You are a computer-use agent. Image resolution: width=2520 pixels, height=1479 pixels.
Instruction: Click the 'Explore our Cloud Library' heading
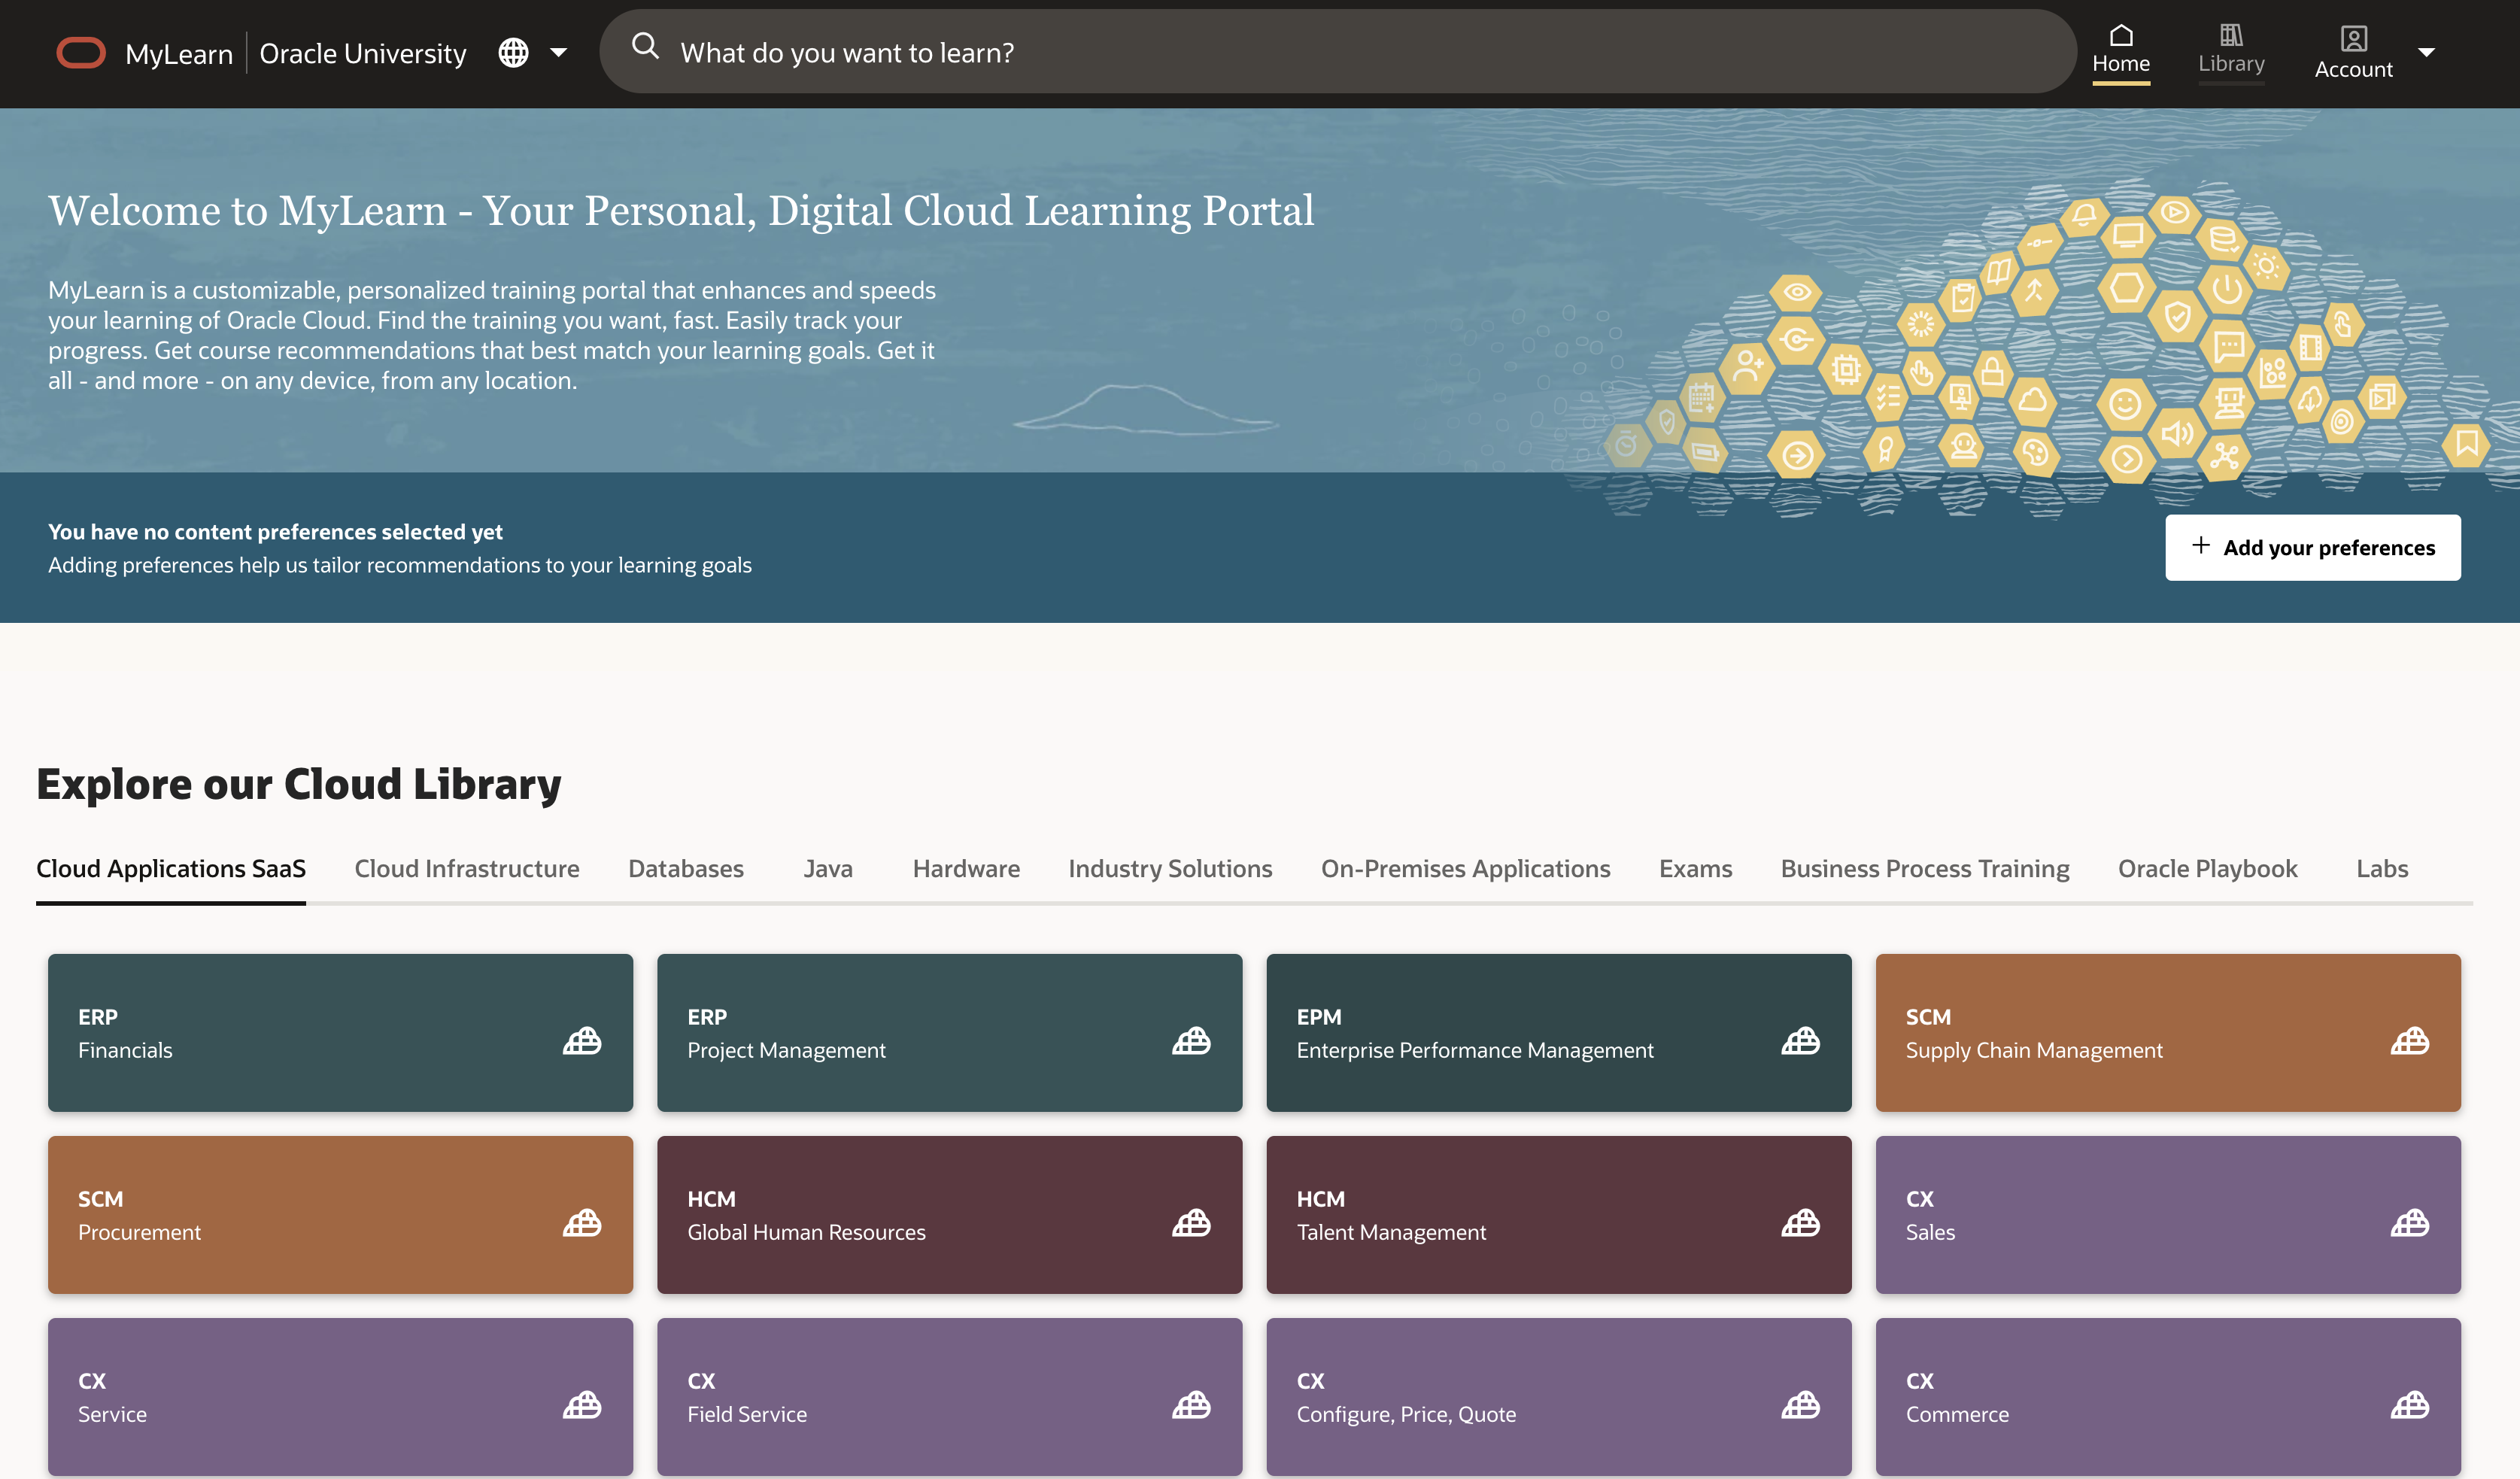[x=299, y=784]
